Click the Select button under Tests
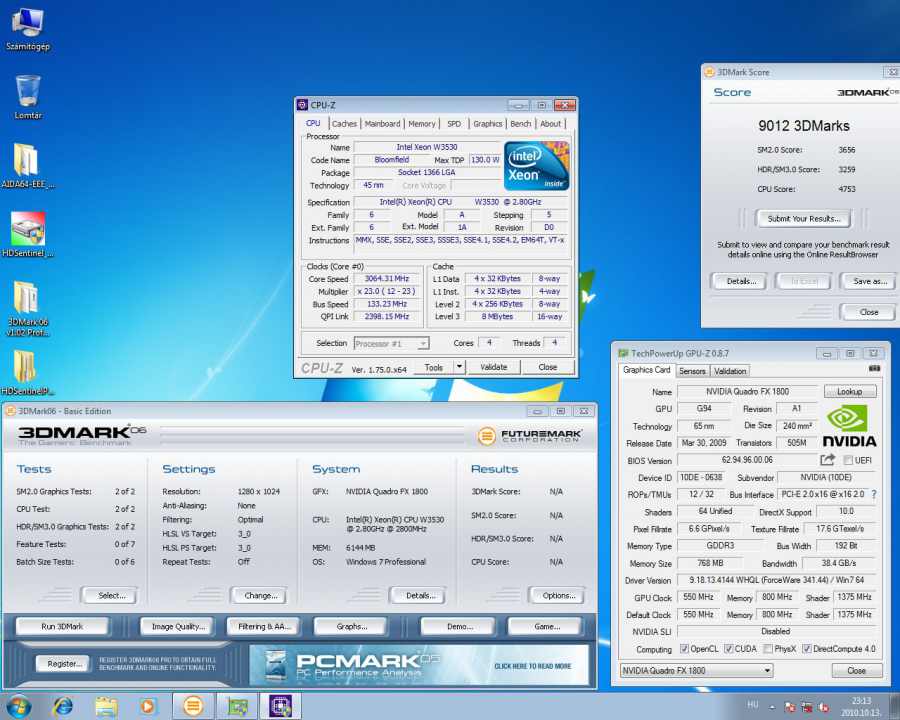The width and height of the screenshot is (900, 720). [111, 595]
